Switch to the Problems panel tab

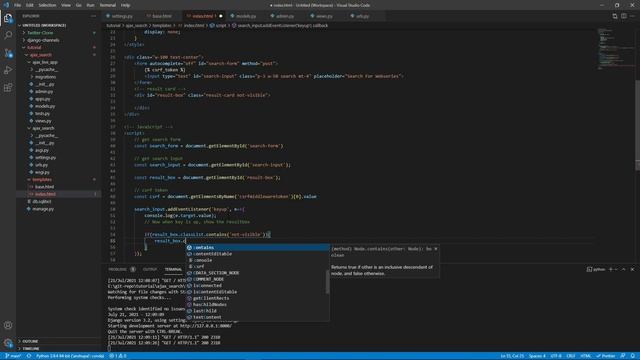coord(118,269)
